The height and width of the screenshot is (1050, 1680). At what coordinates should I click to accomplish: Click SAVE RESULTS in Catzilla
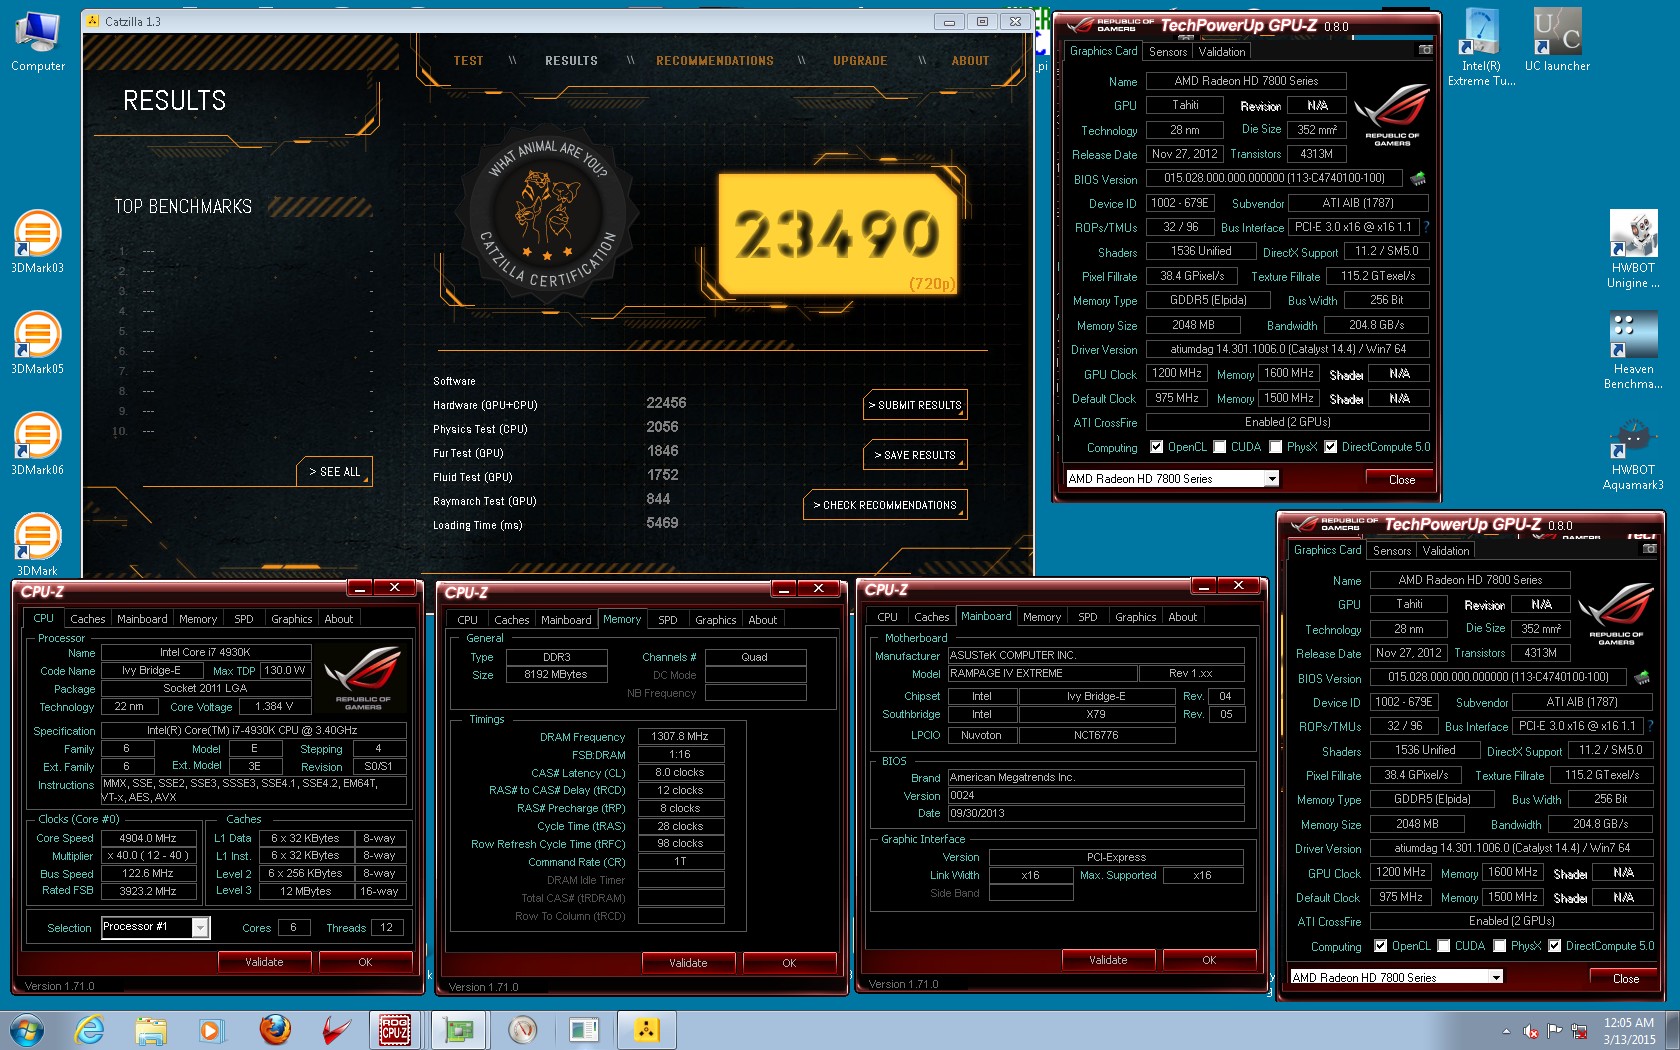click(915, 455)
